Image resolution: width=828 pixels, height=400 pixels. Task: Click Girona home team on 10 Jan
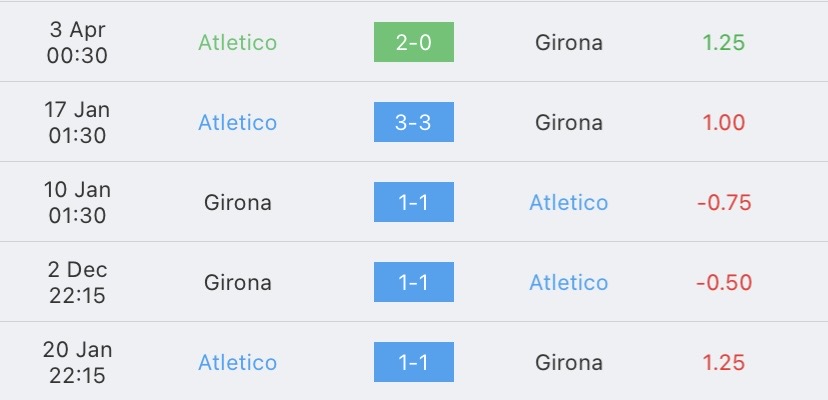pos(238,202)
